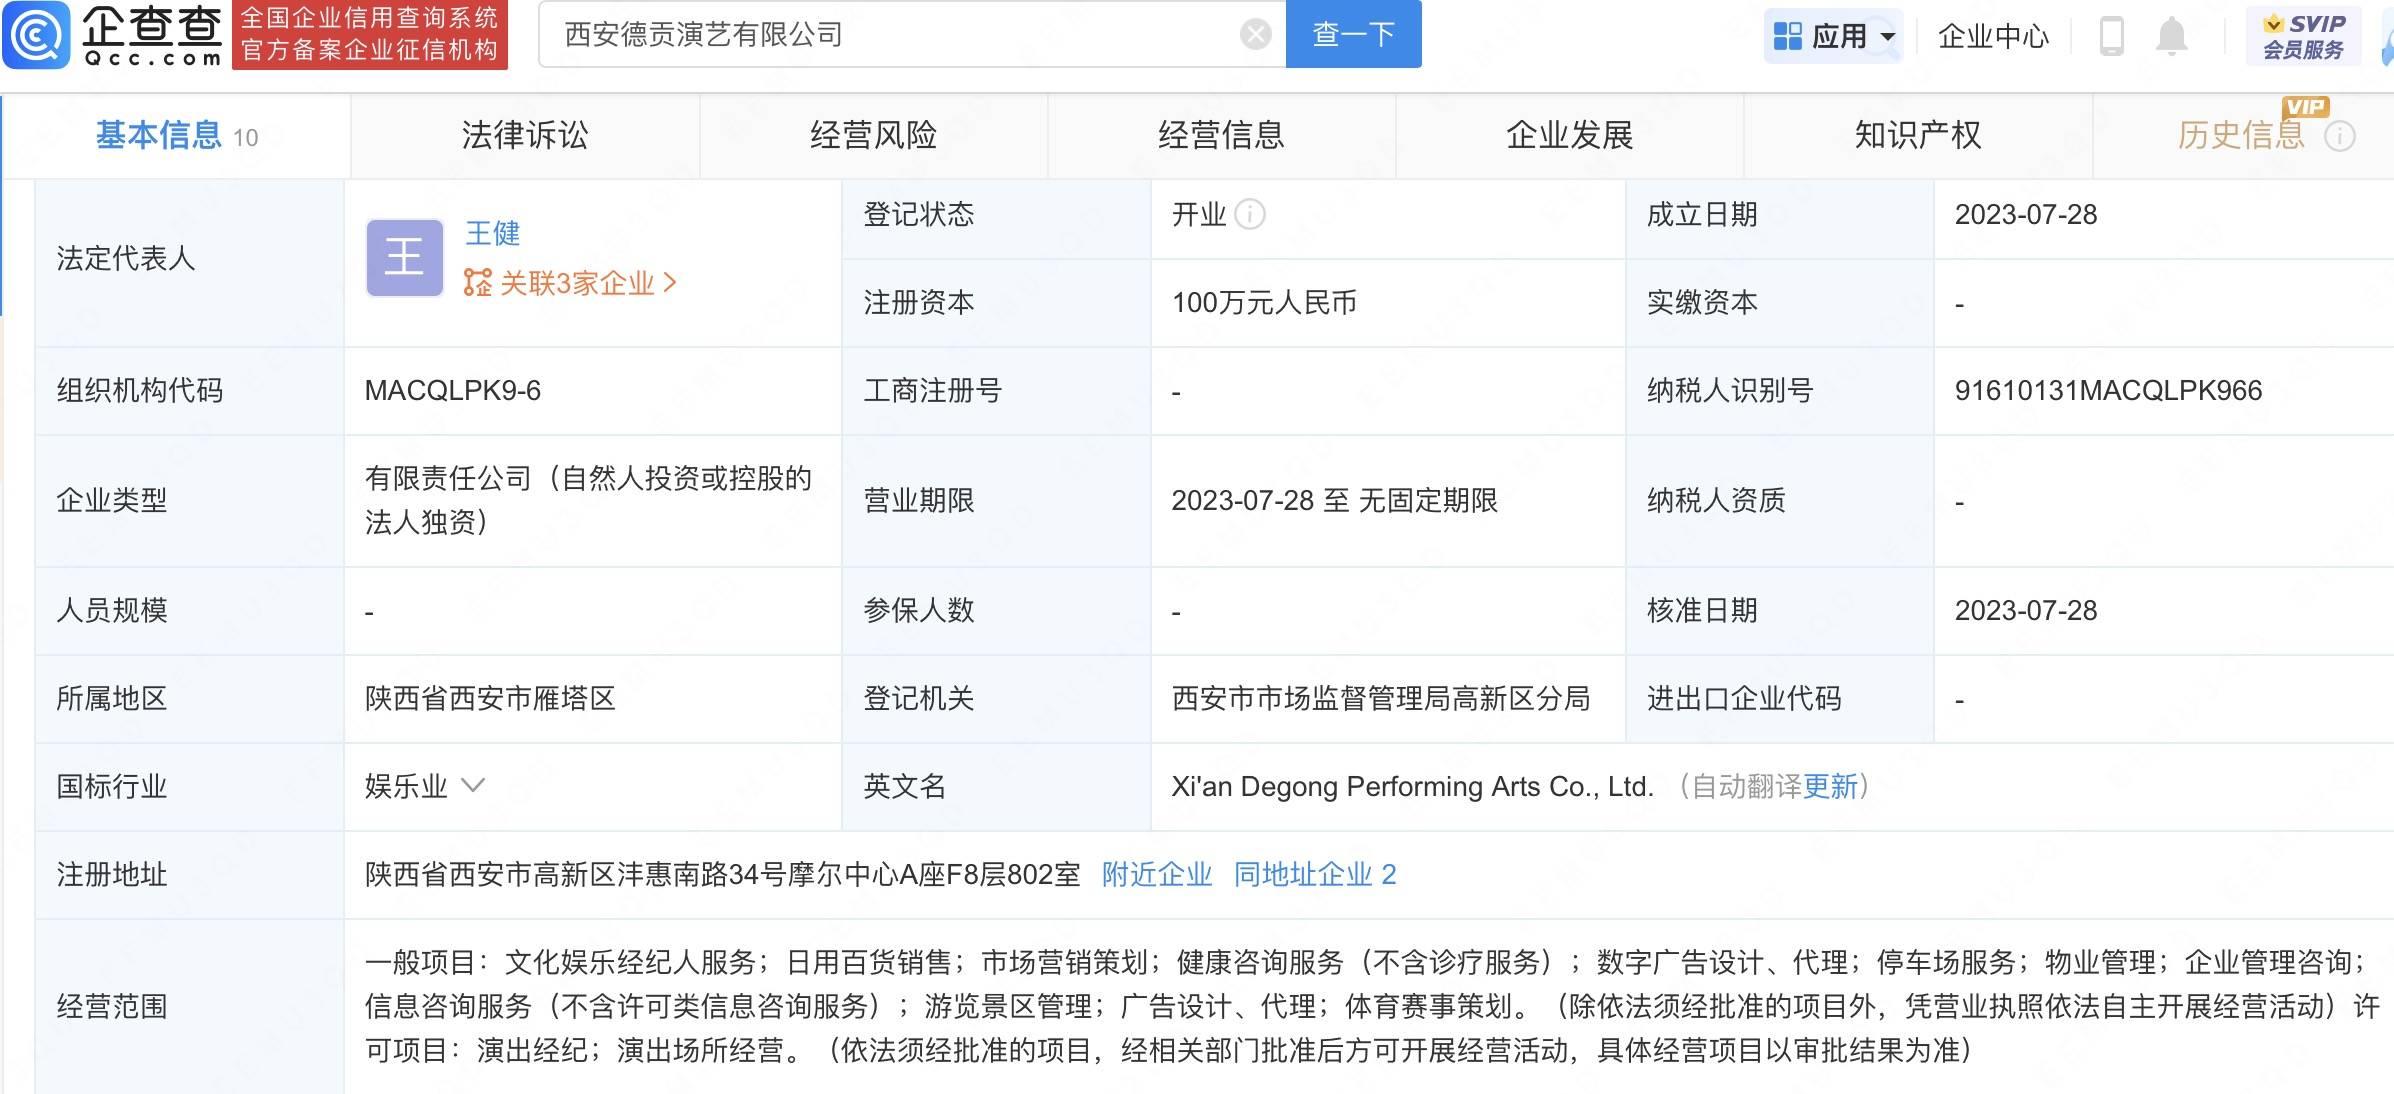
Task: Click the 王 avatar thumbnail
Action: tap(404, 258)
